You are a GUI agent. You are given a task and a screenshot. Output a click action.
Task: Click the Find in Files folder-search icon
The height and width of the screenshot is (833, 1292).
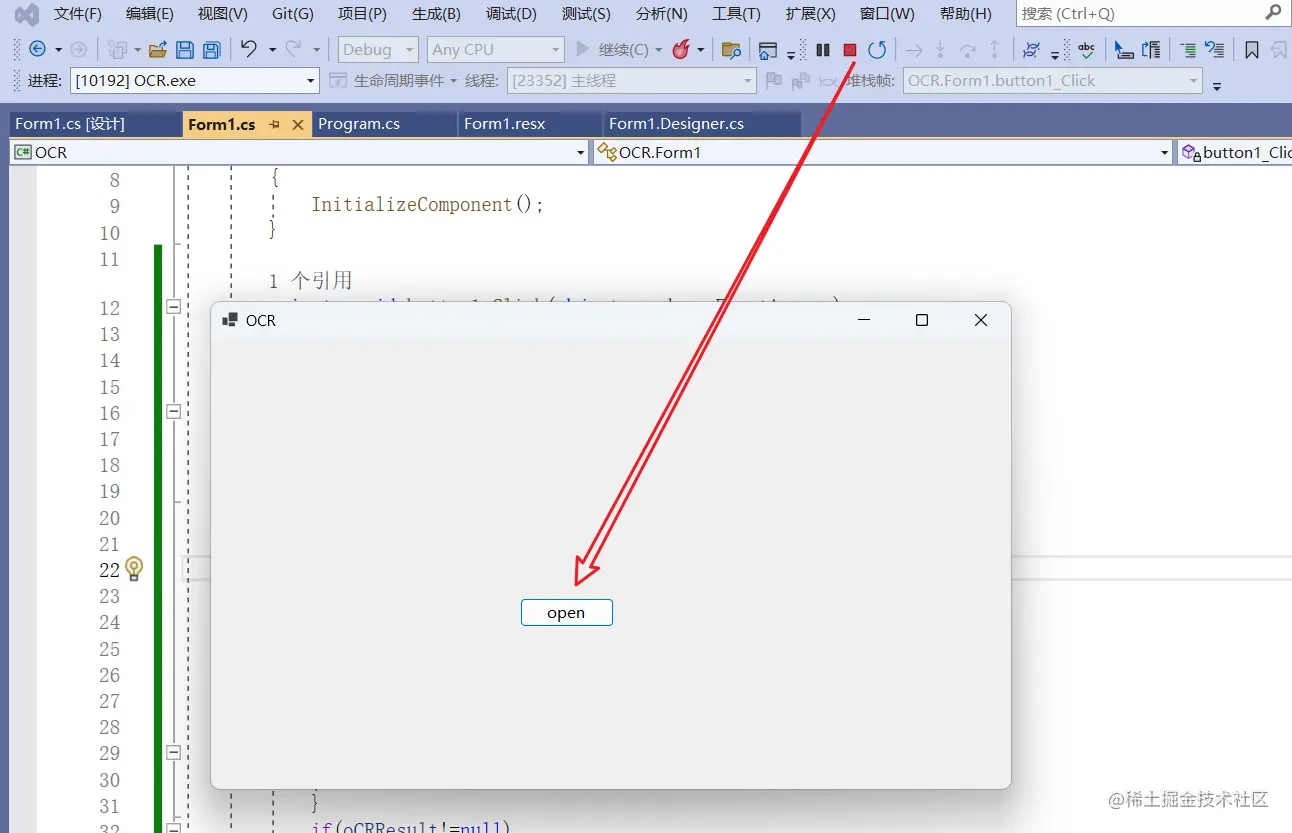tap(731, 49)
